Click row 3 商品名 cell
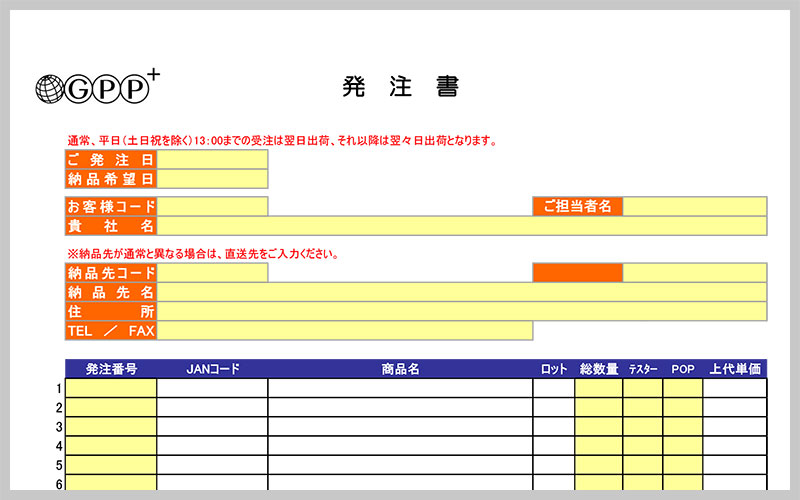800x500 pixels. pos(401,427)
